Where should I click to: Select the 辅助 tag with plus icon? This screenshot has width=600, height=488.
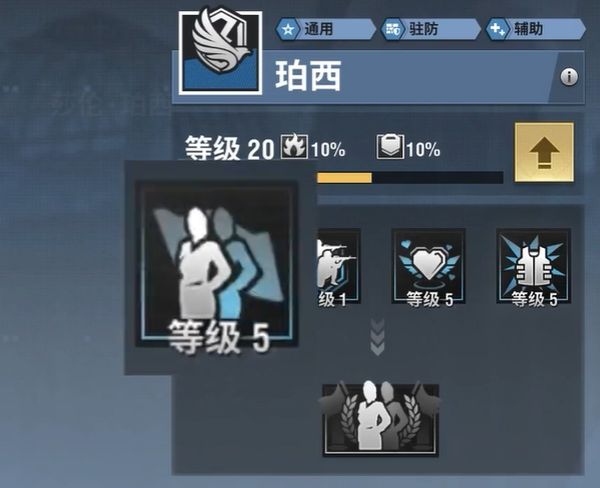coord(536,29)
